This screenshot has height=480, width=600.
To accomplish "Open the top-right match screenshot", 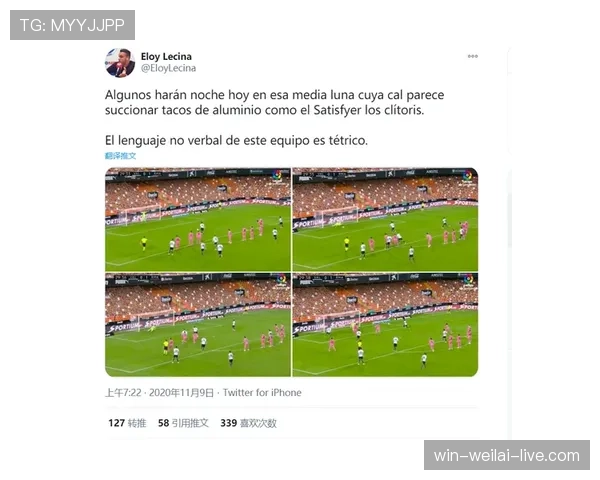I will pyautogui.click(x=385, y=219).
